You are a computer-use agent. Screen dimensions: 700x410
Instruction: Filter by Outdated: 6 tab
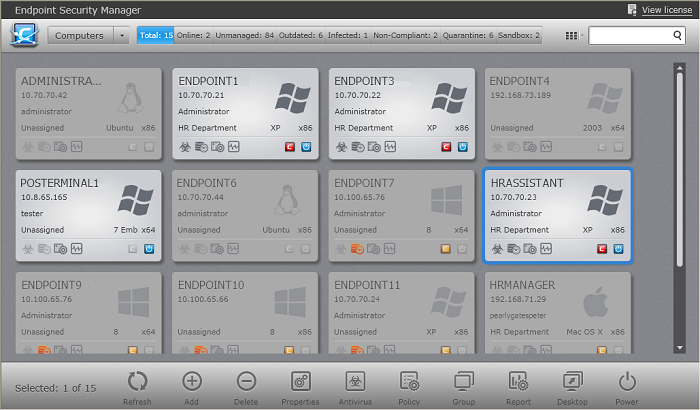pos(300,35)
